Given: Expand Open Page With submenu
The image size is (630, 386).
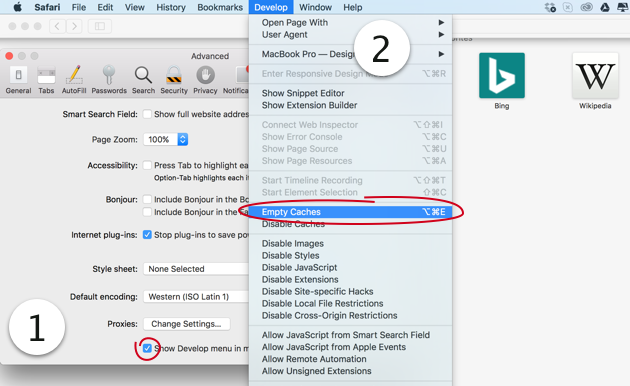Looking at the screenshot, I should click(350, 22).
